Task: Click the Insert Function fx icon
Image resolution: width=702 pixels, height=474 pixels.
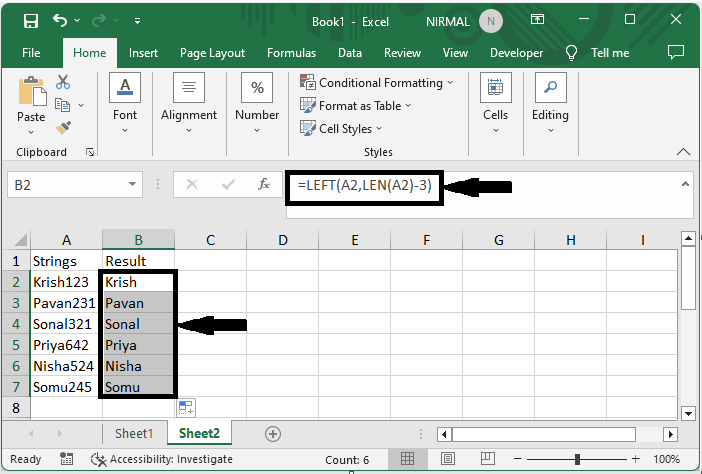Action: click(264, 185)
